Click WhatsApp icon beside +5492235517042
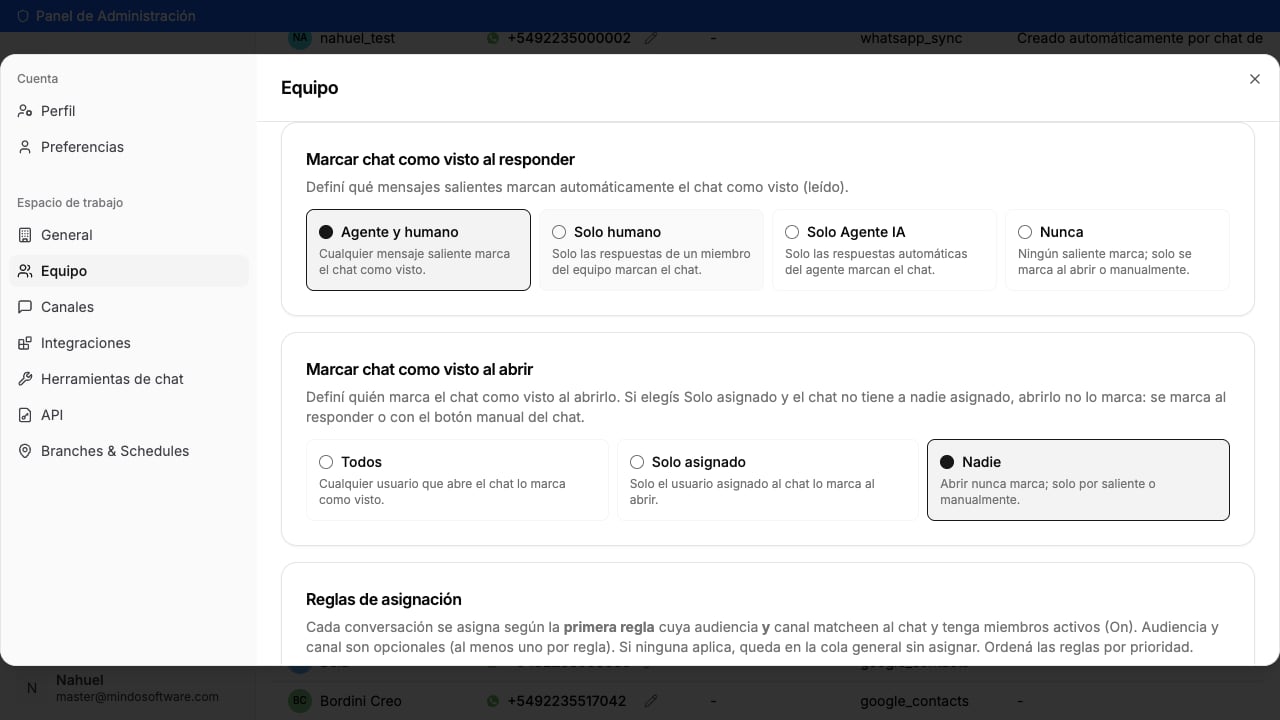This screenshot has width=1280, height=720. point(493,701)
